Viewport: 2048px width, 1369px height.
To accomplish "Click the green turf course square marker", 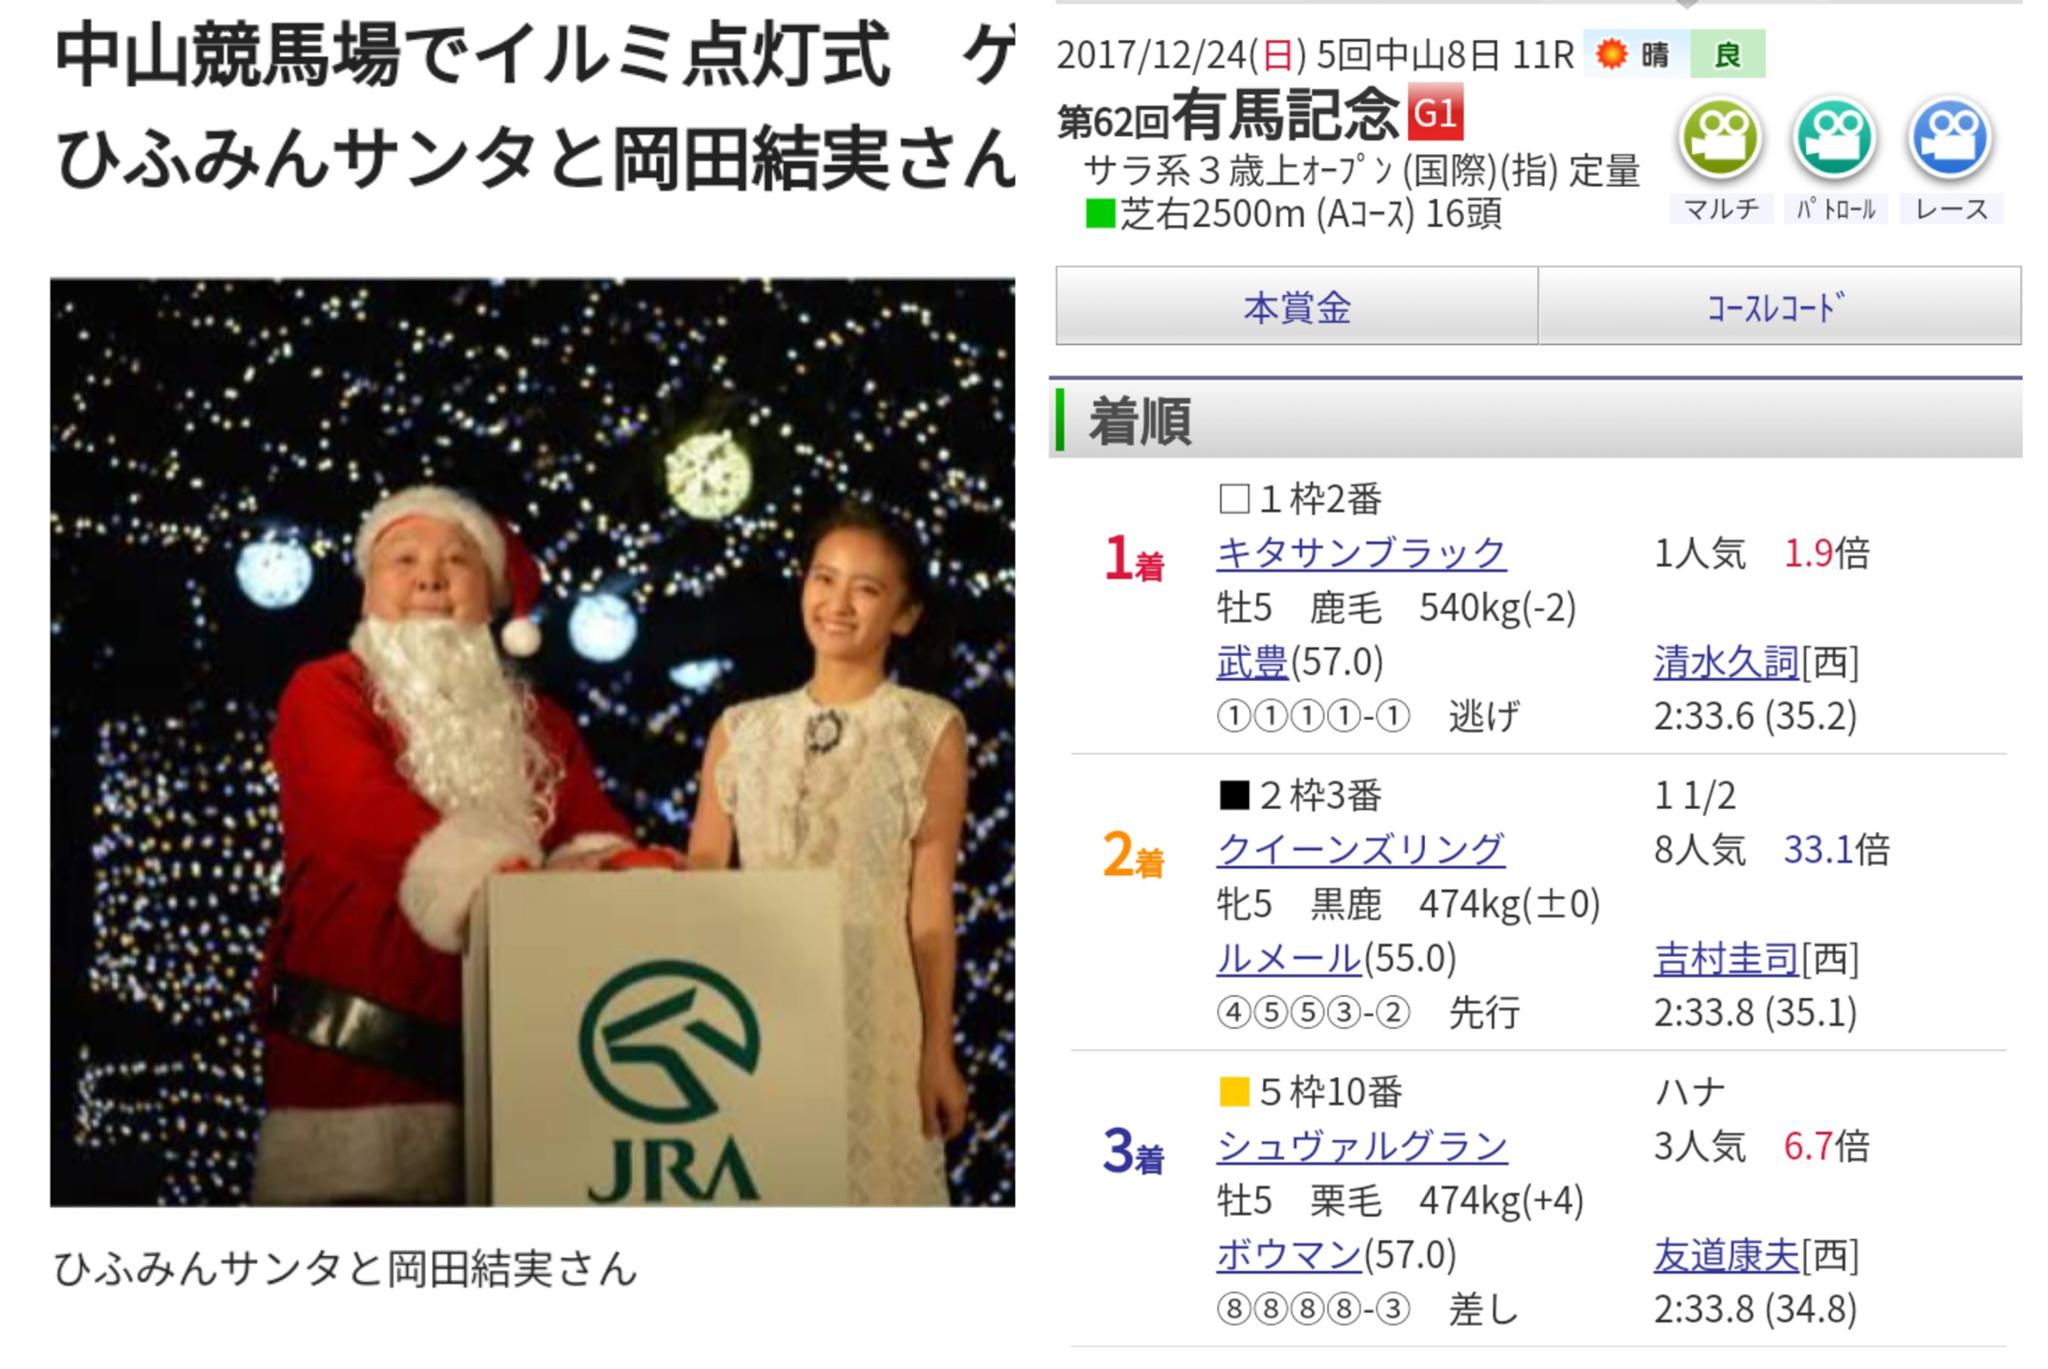I will pyautogui.click(x=1100, y=214).
